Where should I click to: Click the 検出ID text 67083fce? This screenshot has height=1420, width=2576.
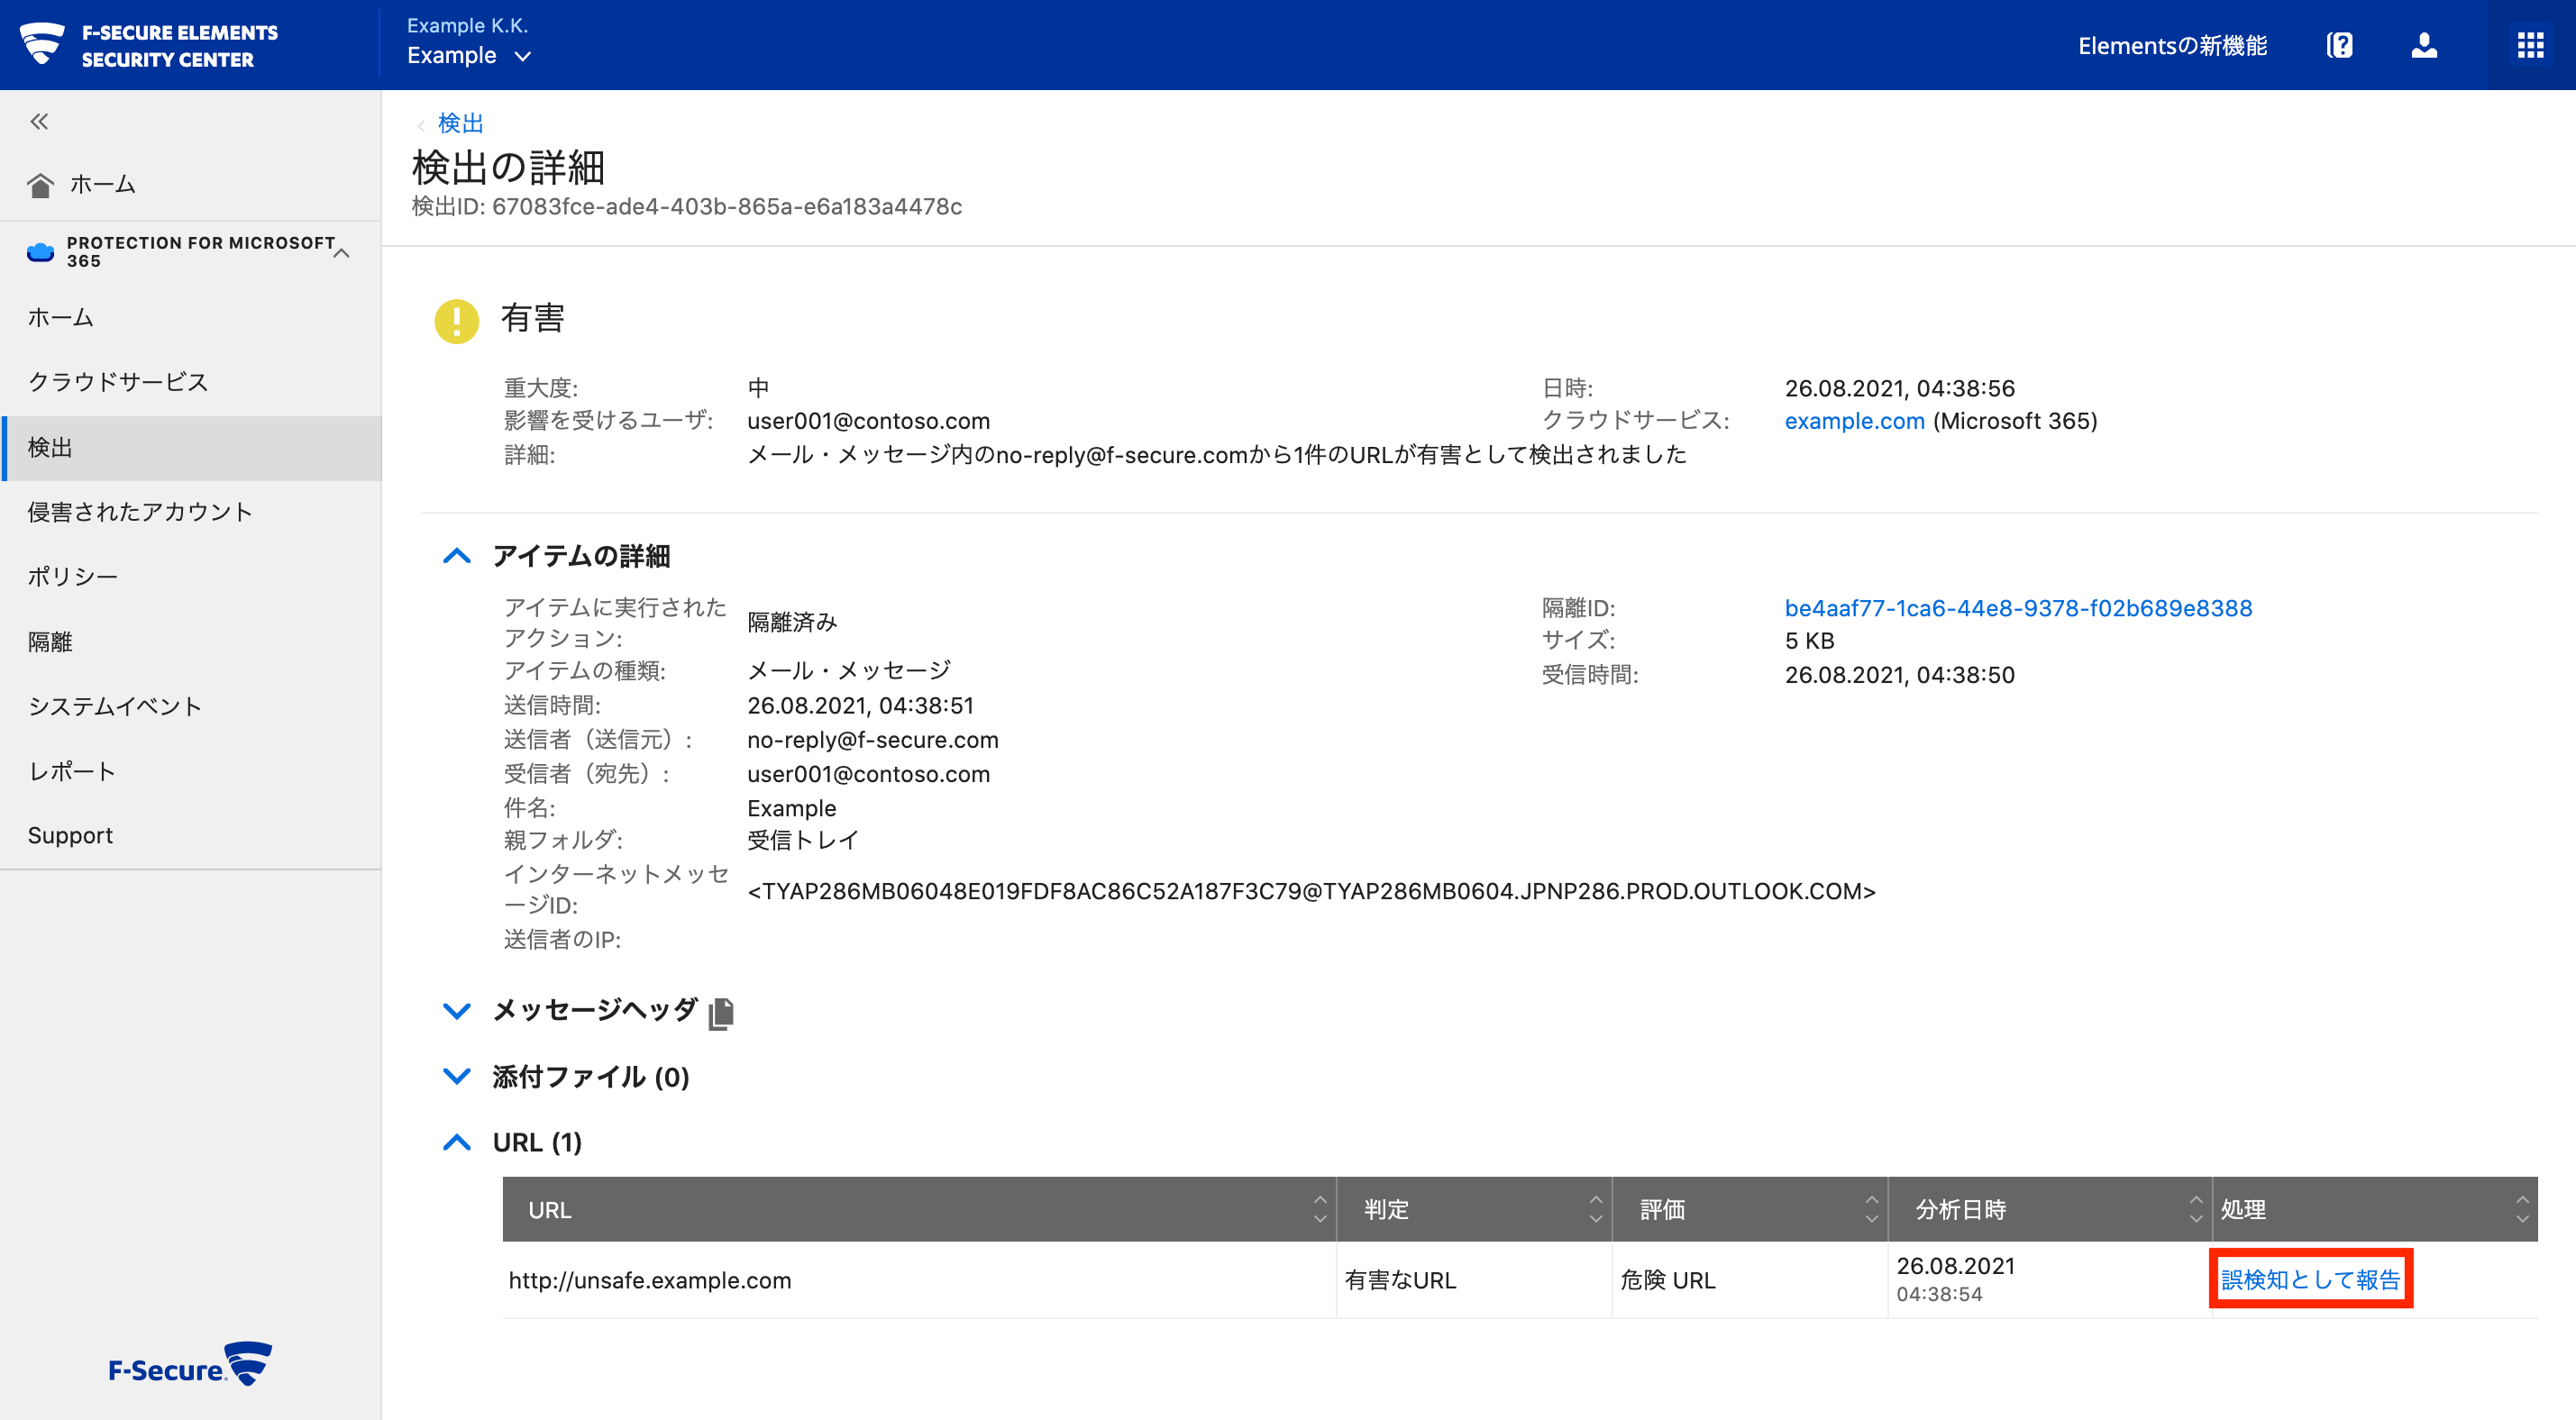[686, 207]
